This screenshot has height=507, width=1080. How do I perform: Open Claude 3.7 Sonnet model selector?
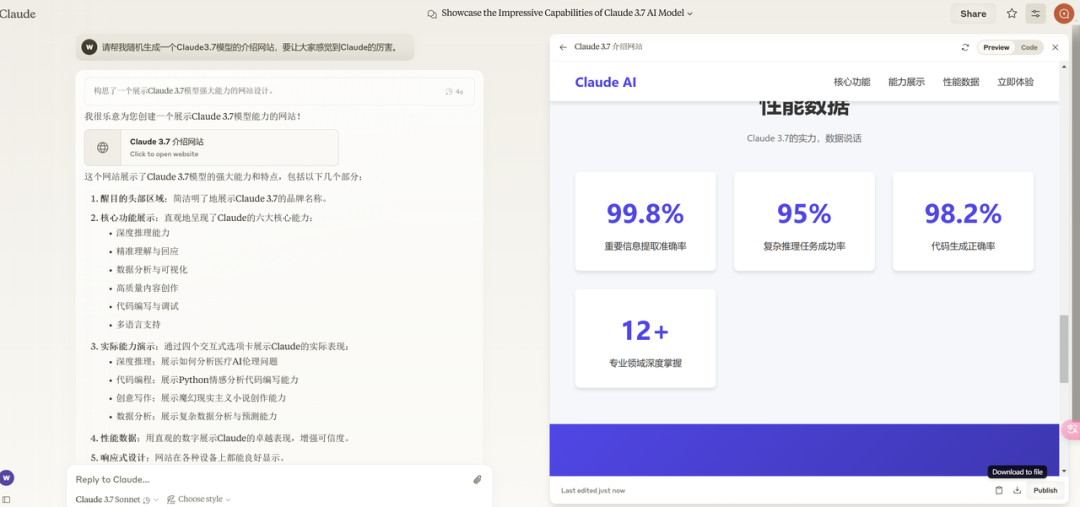116,499
